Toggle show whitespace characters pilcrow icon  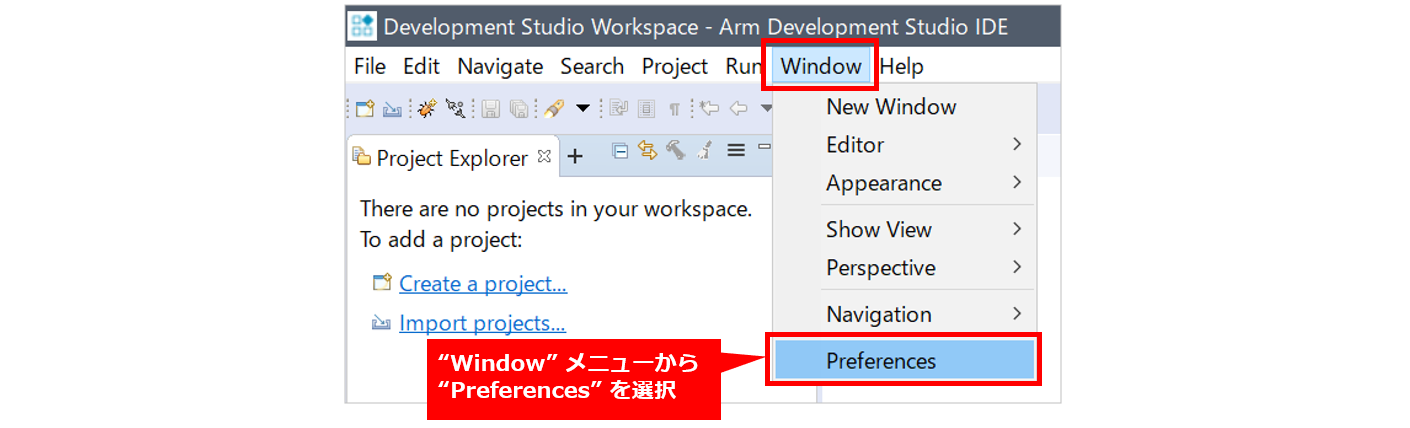[674, 109]
